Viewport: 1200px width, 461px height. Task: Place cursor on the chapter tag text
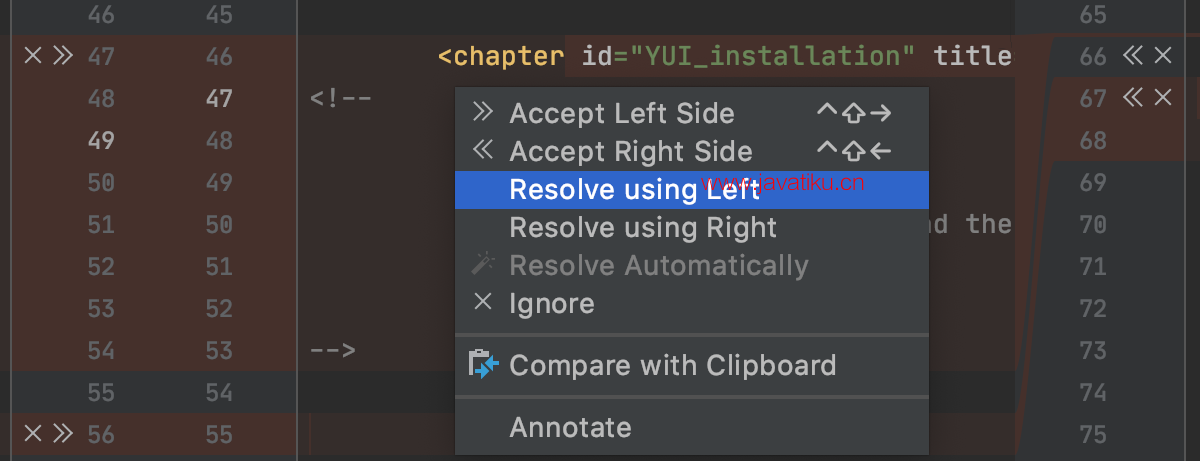click(x=501, y=56)
